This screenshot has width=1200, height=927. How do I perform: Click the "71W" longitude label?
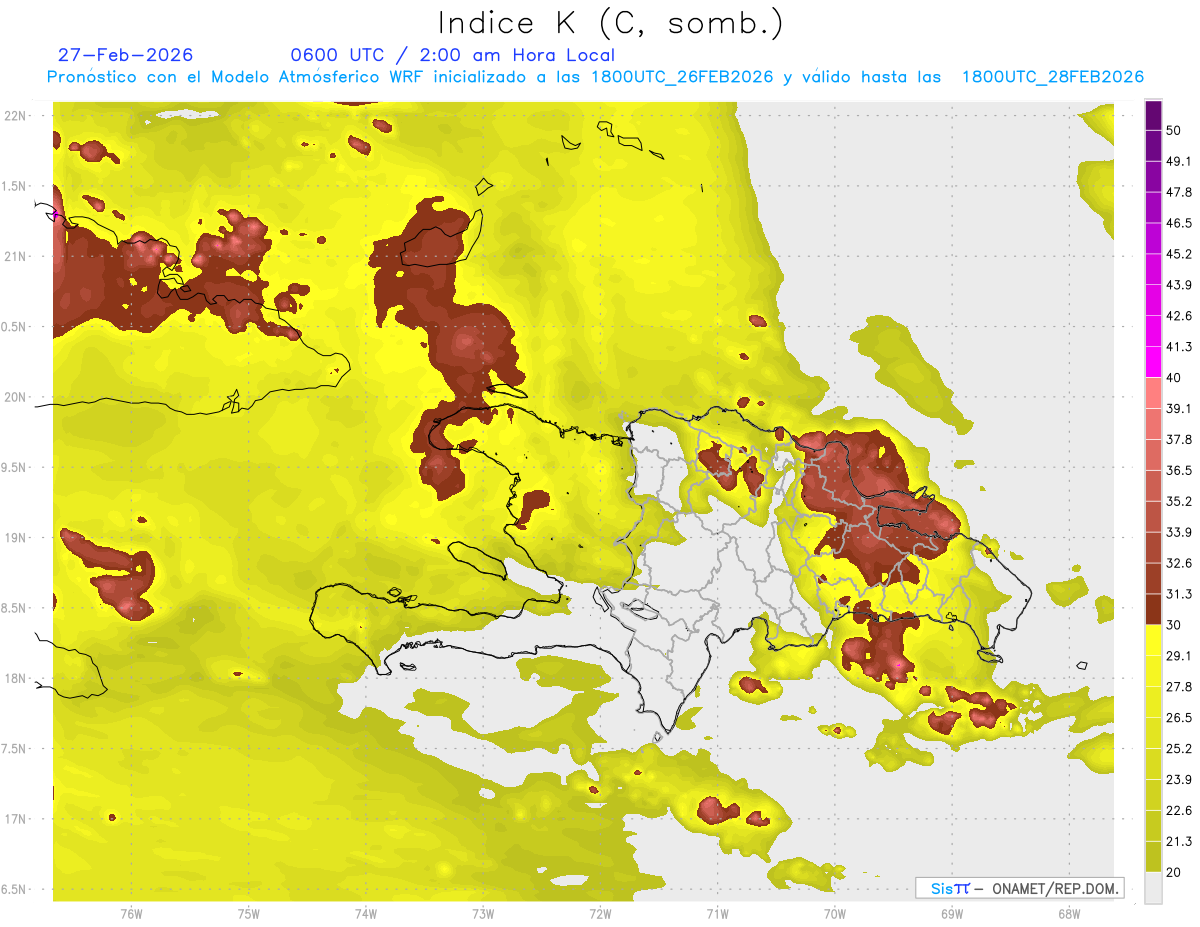coord(717,914)
